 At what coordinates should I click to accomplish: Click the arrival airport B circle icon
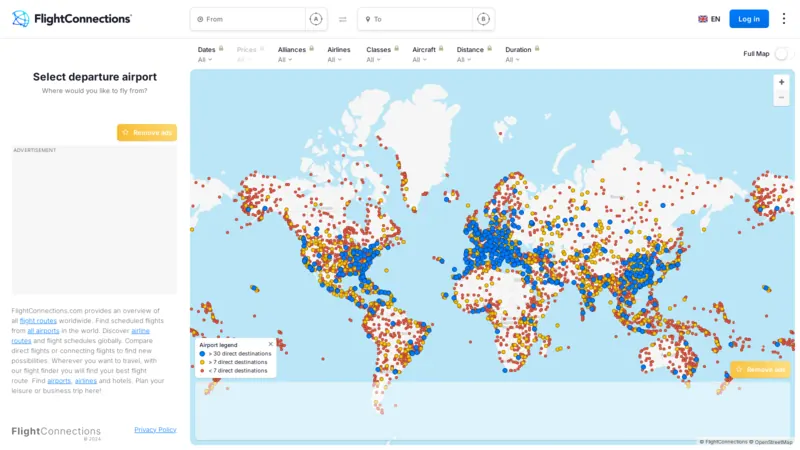[x=483, y=19]
